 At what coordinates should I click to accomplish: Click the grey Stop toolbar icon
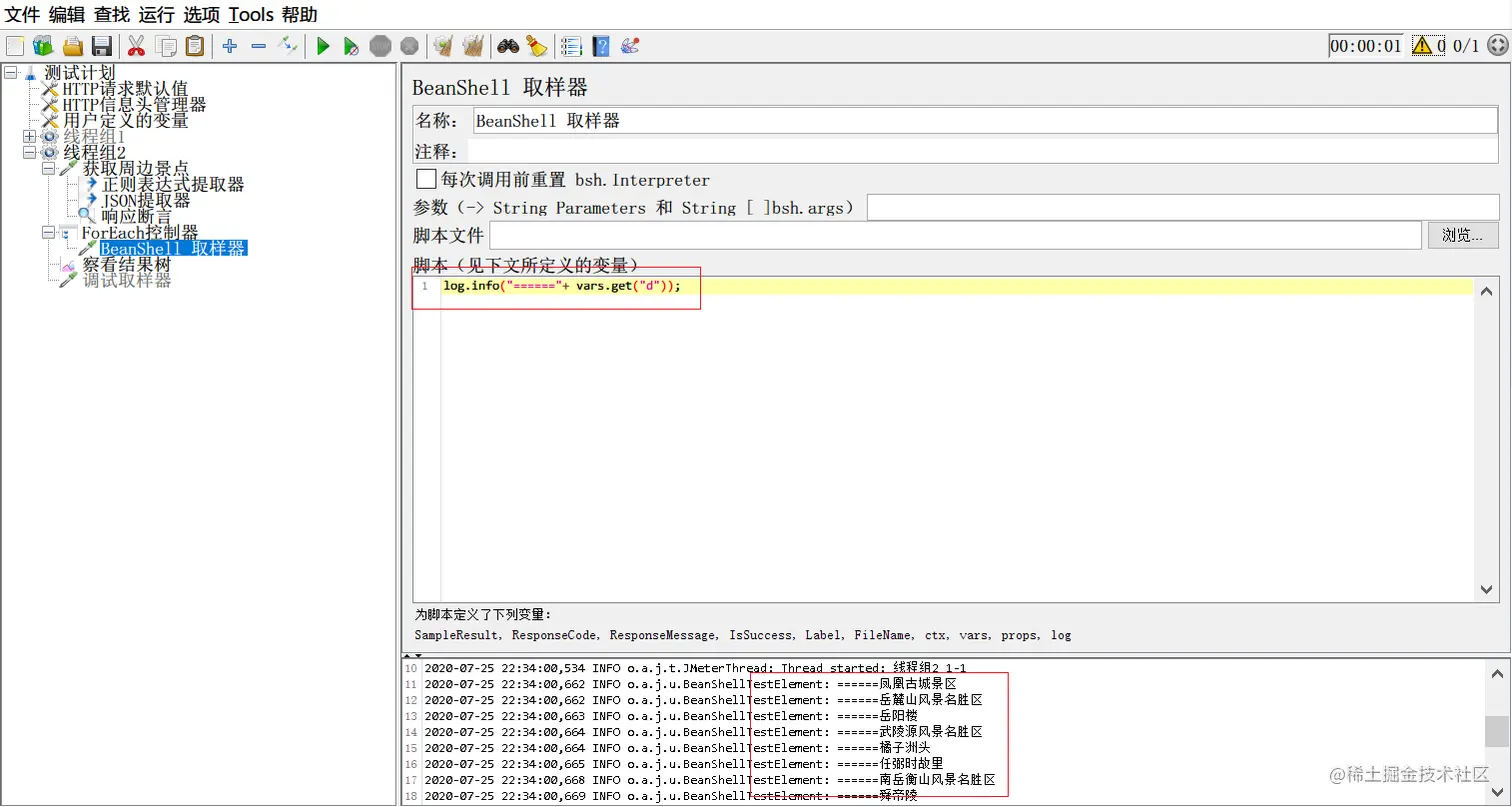pos(380,45)
